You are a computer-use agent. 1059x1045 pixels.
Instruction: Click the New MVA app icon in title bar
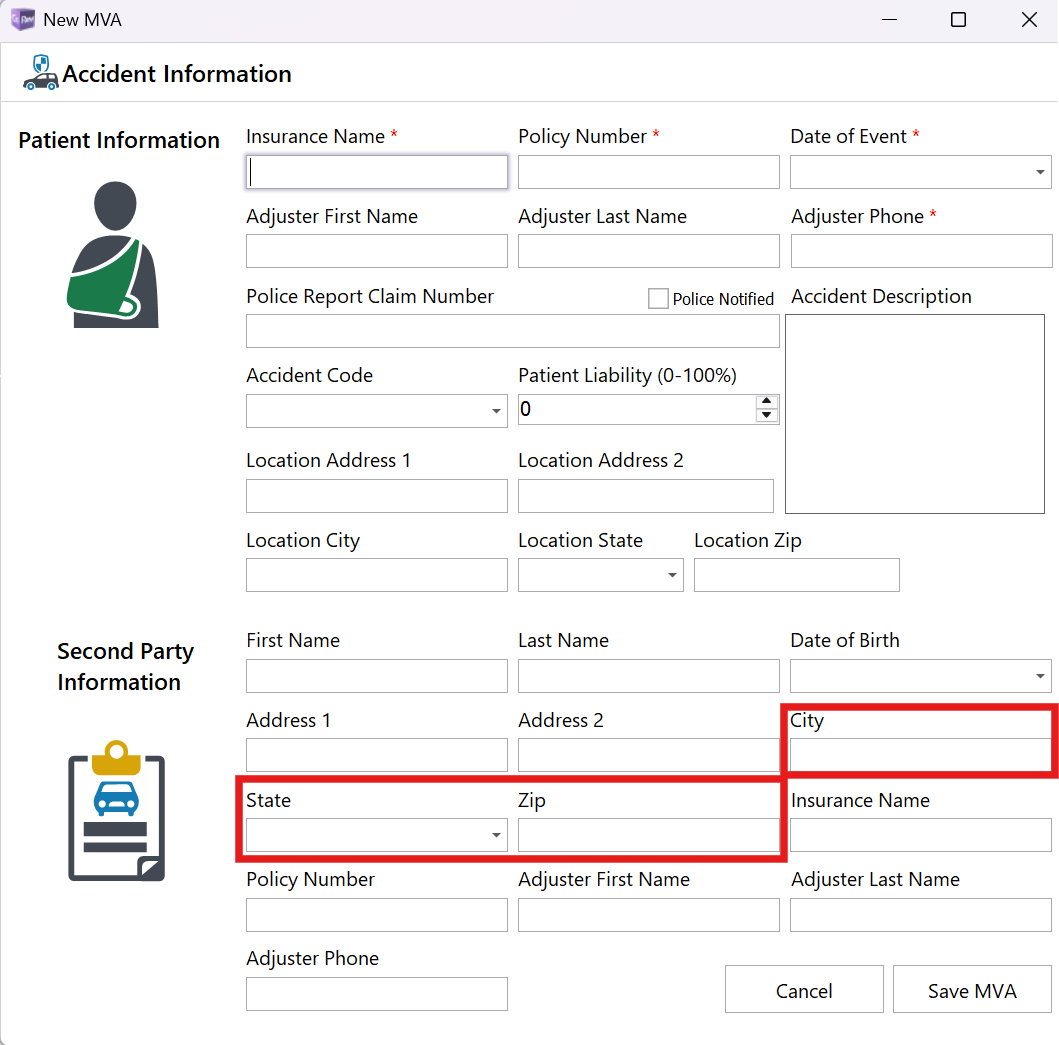pyautogui.click(x=23, y=20)
